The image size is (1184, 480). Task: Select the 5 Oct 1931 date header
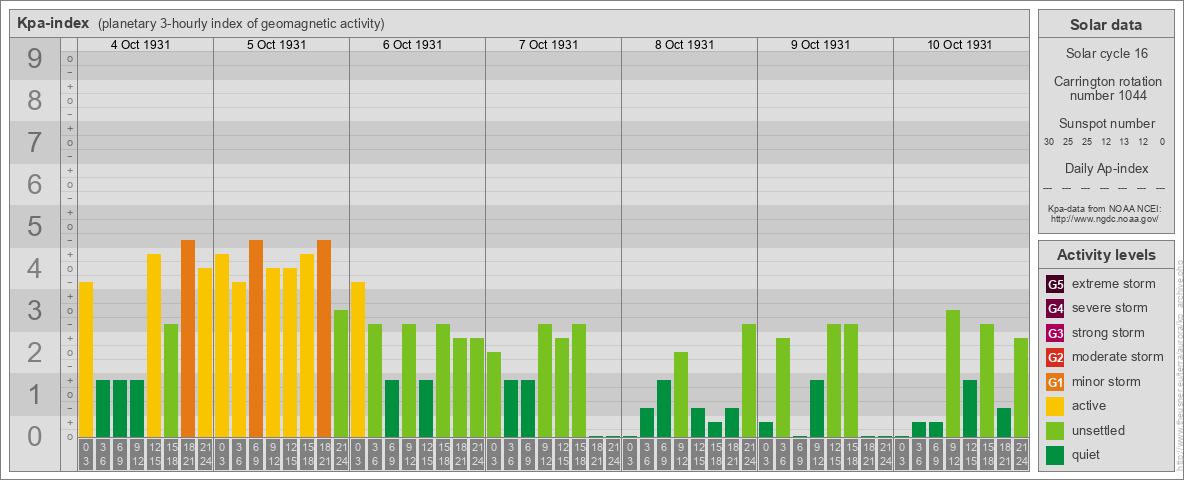point(276,45)
